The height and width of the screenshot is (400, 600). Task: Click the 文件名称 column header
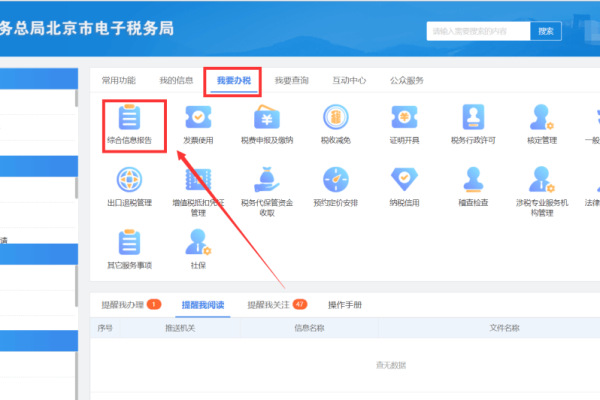[504, 328]
